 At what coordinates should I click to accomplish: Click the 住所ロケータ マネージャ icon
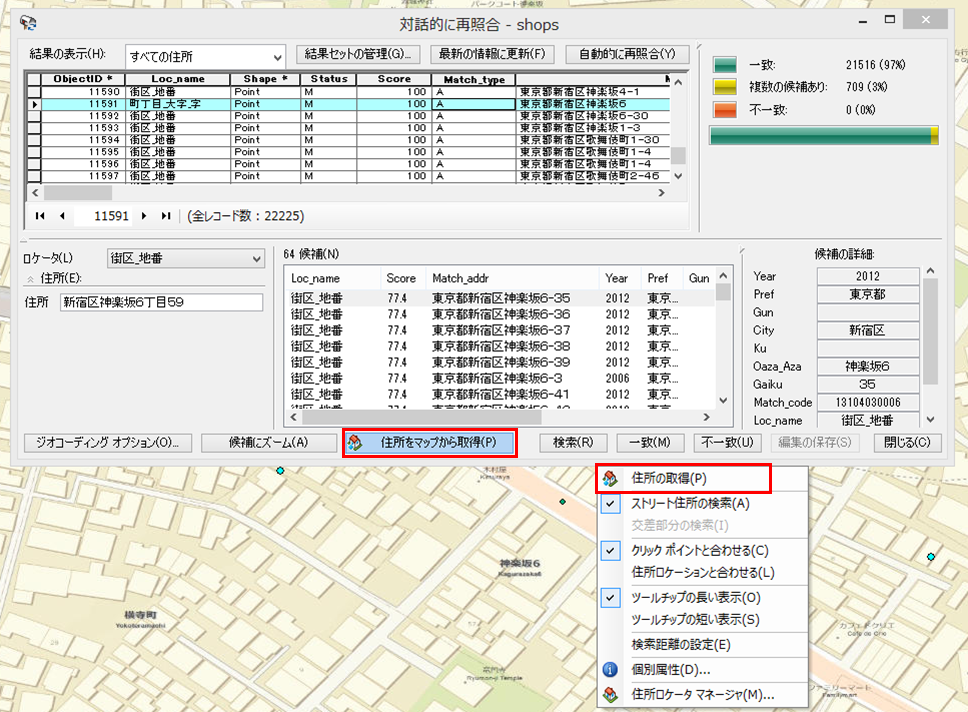coord(610,694)
